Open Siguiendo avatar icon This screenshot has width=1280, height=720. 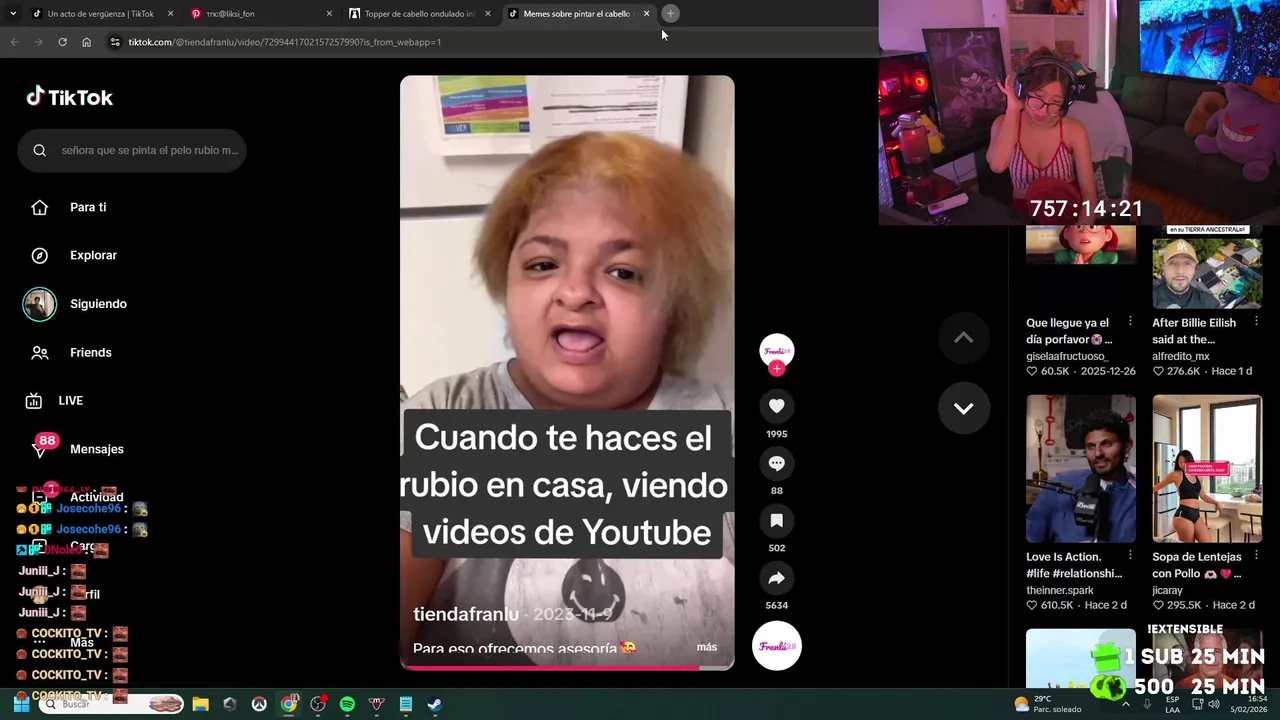[40, 304]
